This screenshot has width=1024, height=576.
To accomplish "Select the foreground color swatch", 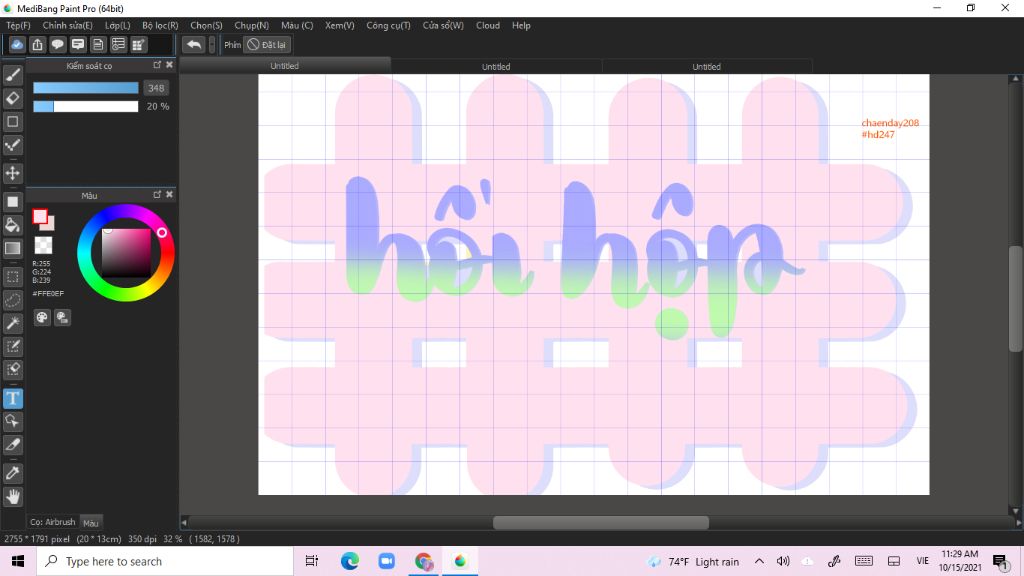I will click(x=40, y=217).
